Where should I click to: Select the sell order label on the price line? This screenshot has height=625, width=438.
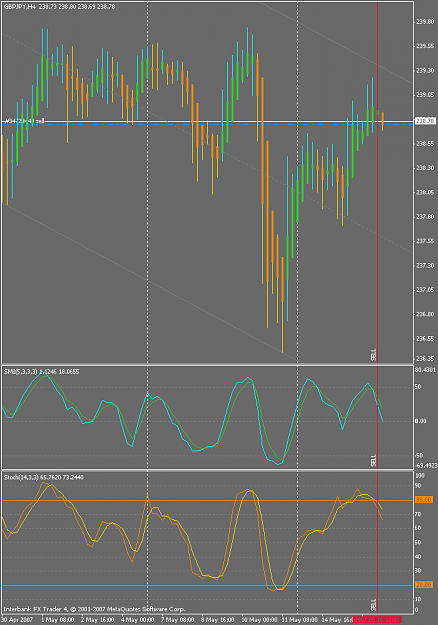point(24,121)
